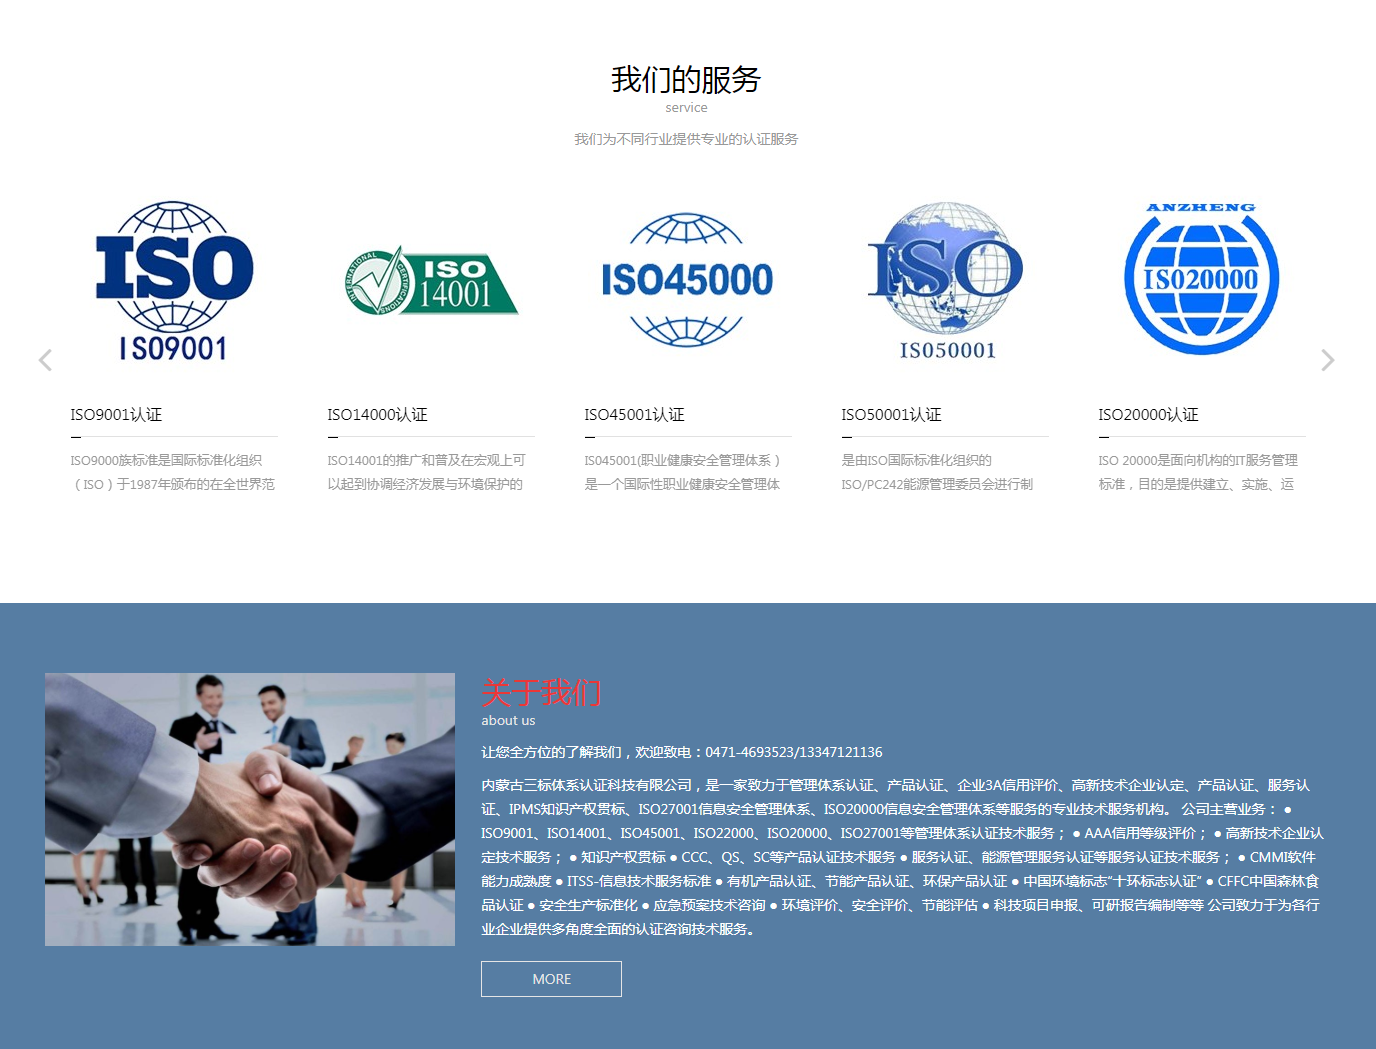Click the 'service' subtitle under the heading

click(686, 108)
